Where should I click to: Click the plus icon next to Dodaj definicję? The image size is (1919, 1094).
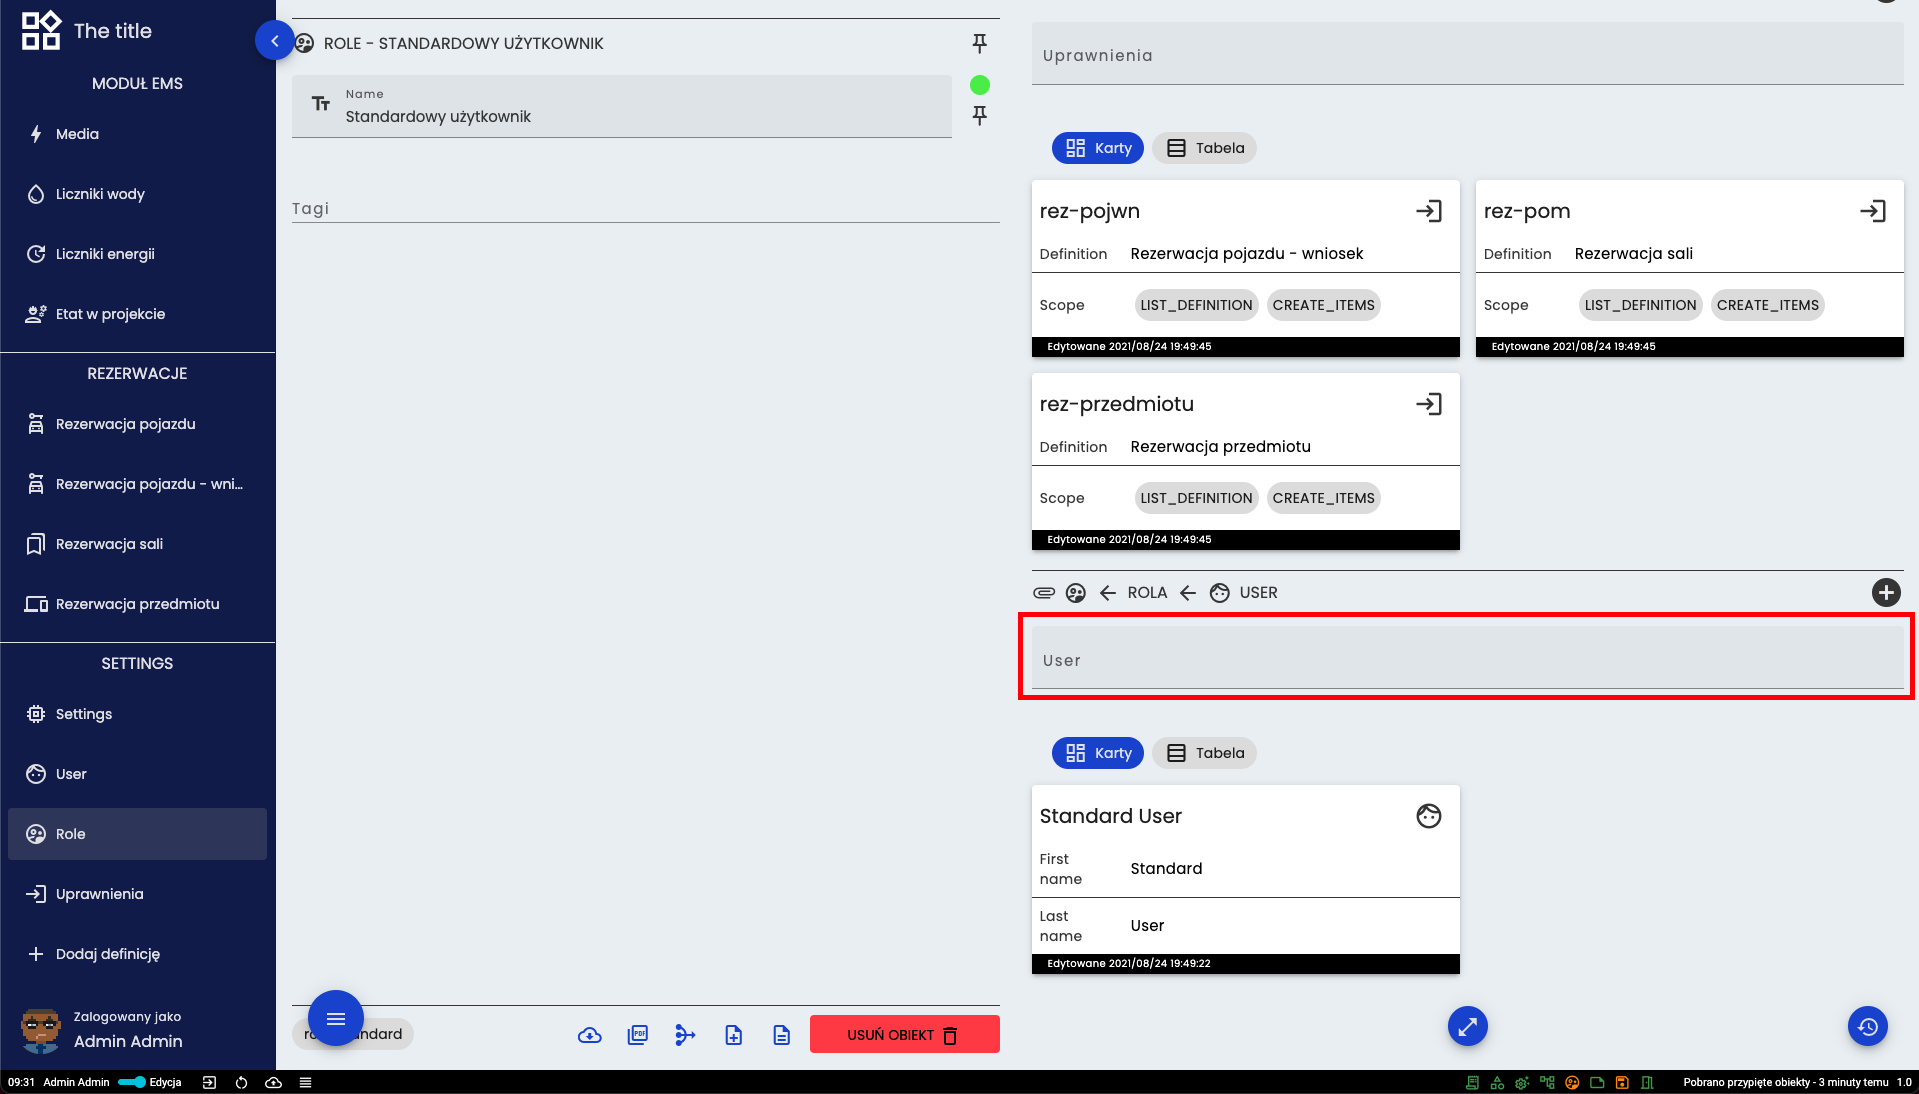[36, 954]
